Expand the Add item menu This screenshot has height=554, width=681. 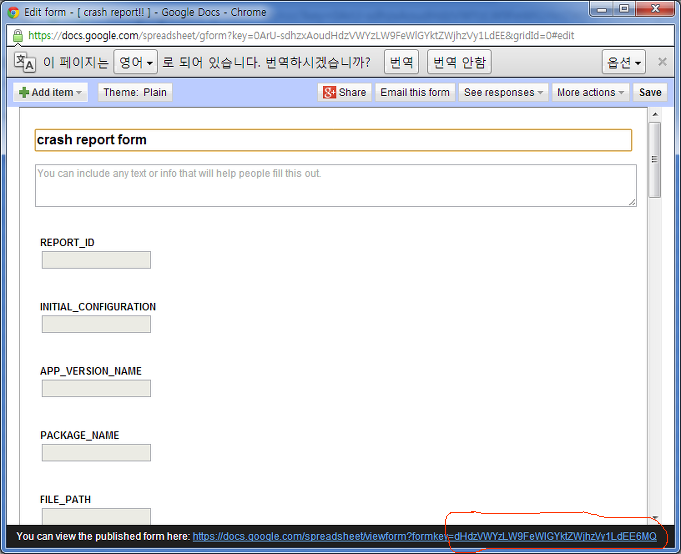click(x=50, y=92)
